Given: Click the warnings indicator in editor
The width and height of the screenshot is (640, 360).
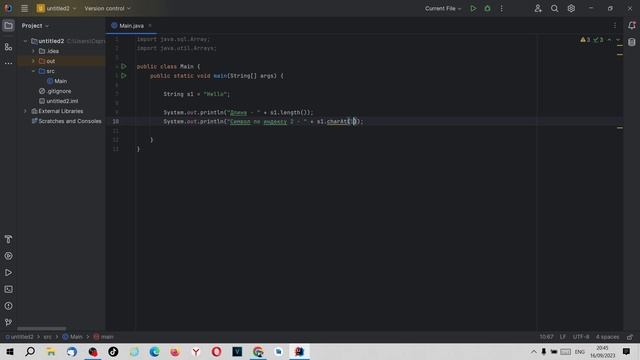Looking at the screenshot, I should tap(585, 40).
